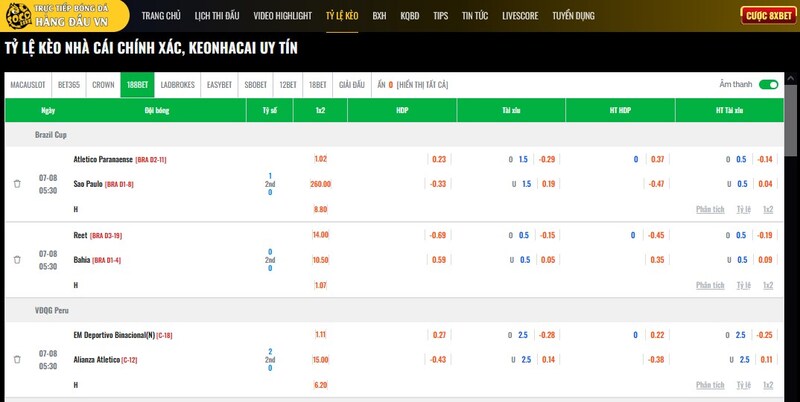Click the -0.69 HDP value for Reet

[438, 235]
